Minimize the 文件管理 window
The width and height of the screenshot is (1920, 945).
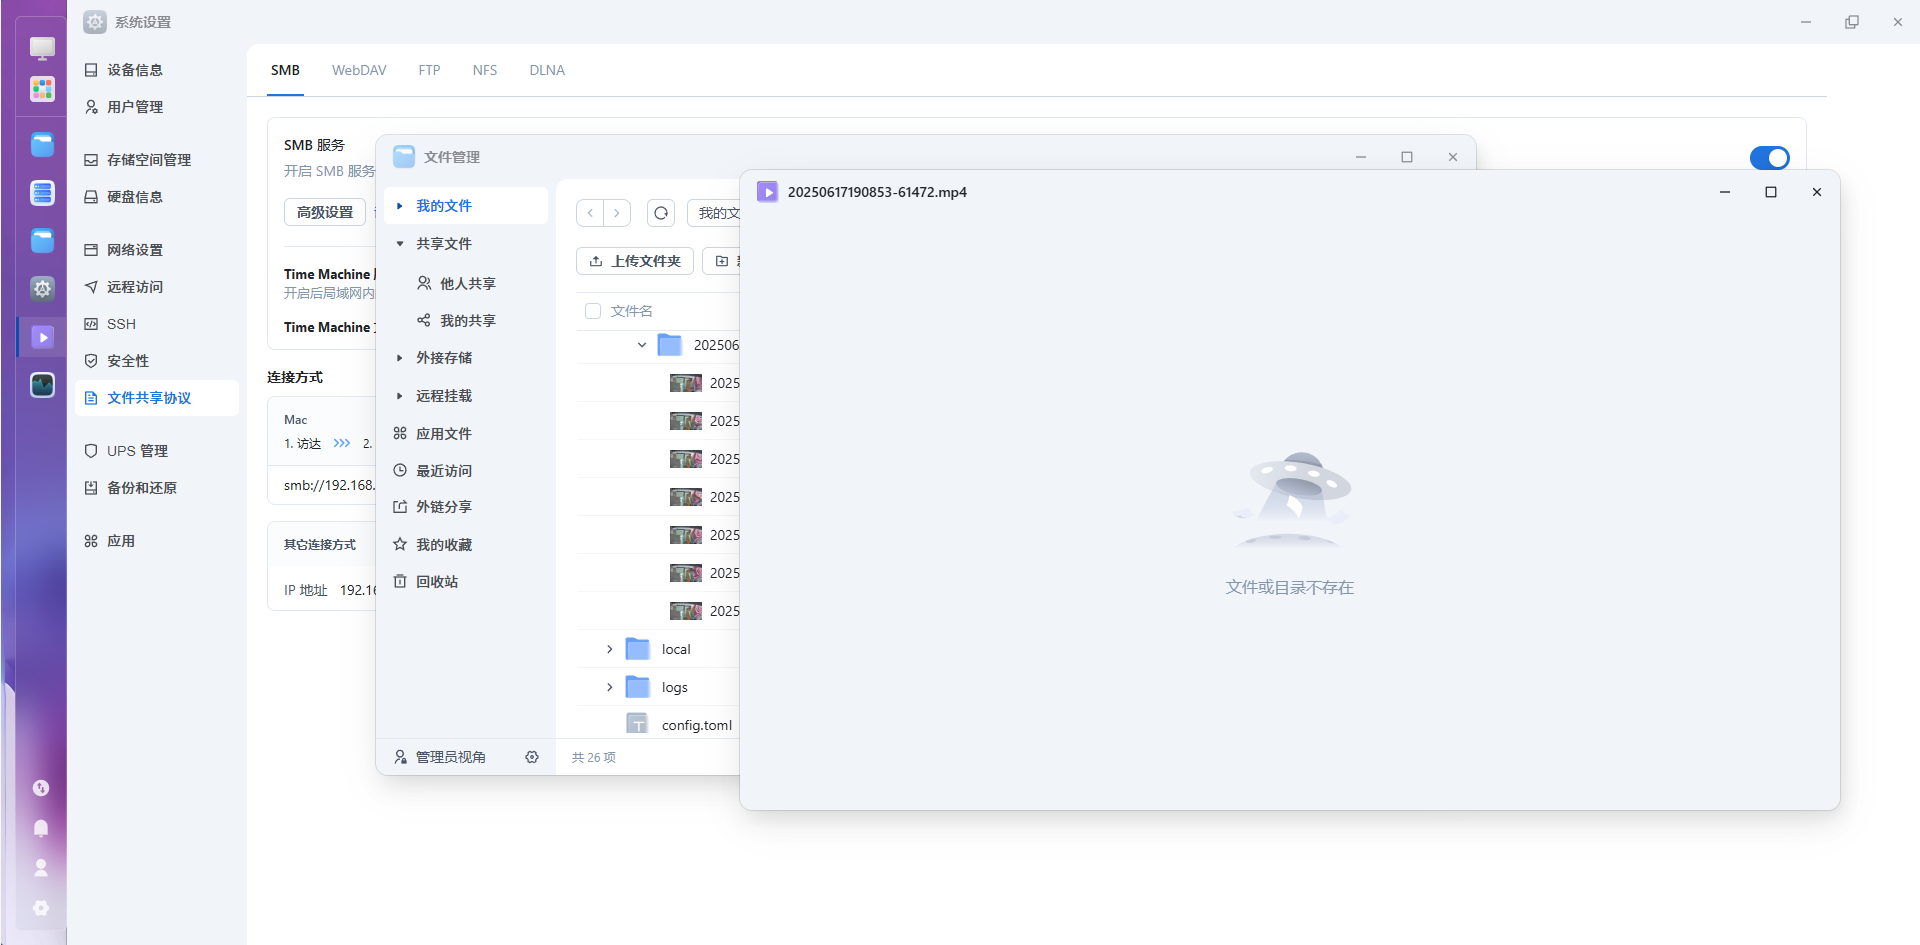coord(1361,157)
